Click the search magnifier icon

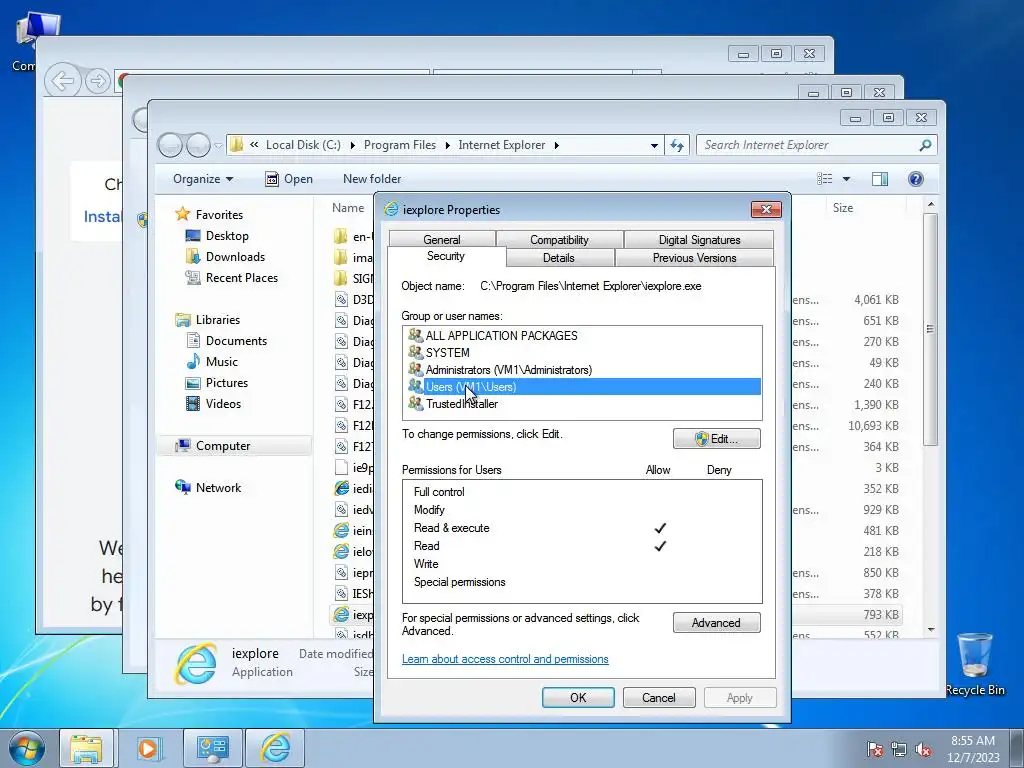pyautogui.click(x=925, y=145)
